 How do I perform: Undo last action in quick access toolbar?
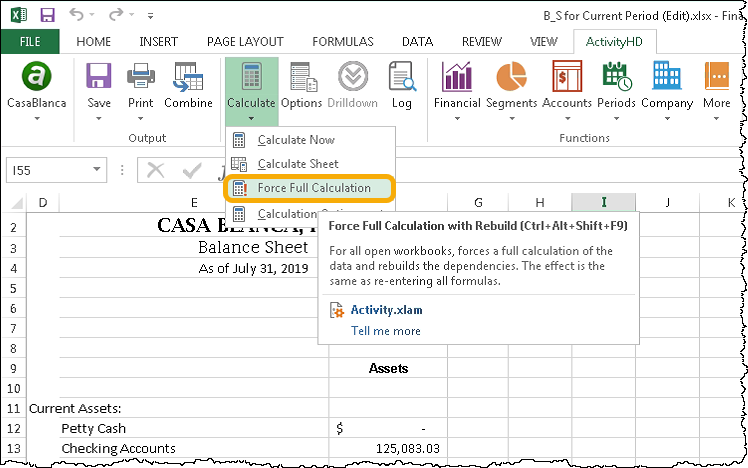pos(76,14)
